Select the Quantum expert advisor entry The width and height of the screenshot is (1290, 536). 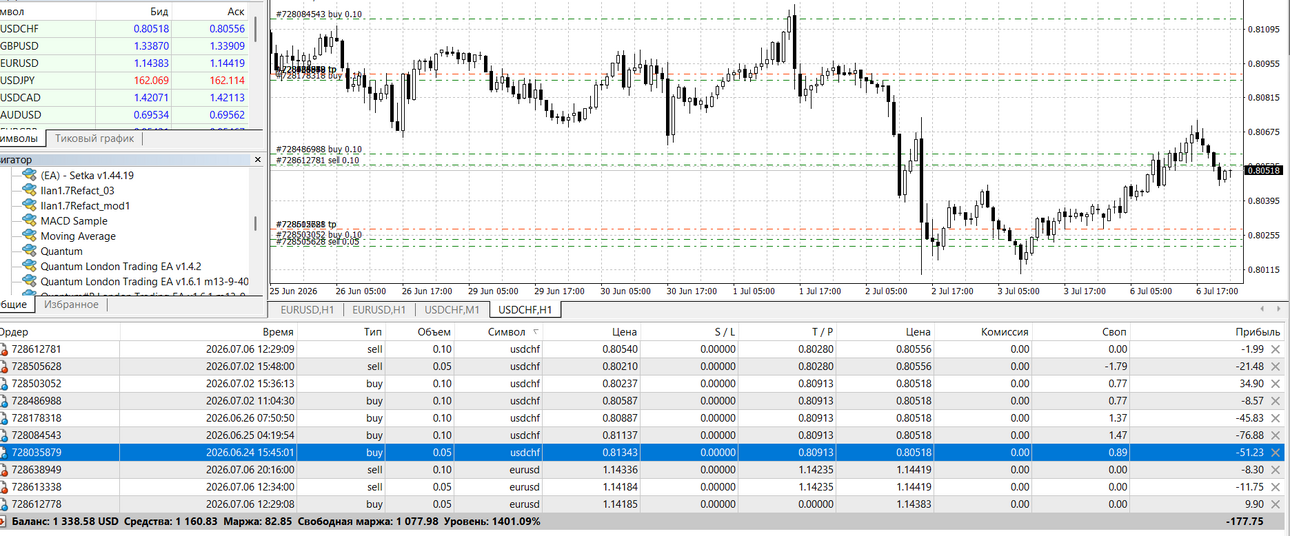tap(61, 252)
